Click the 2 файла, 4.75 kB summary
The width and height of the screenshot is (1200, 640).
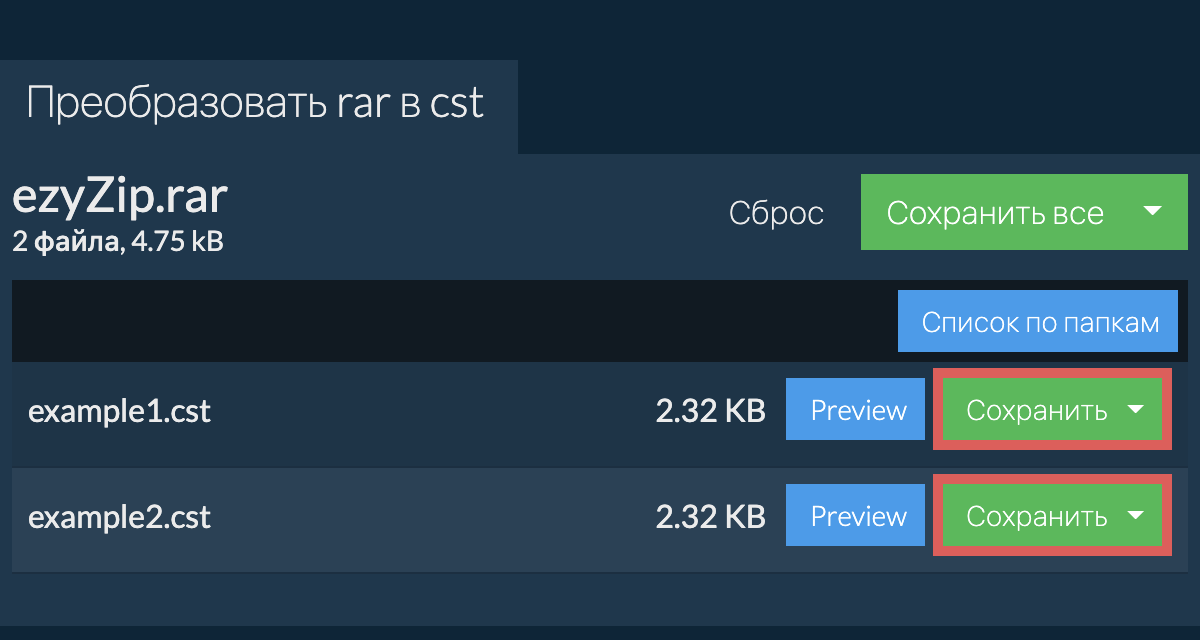[117, 241]
